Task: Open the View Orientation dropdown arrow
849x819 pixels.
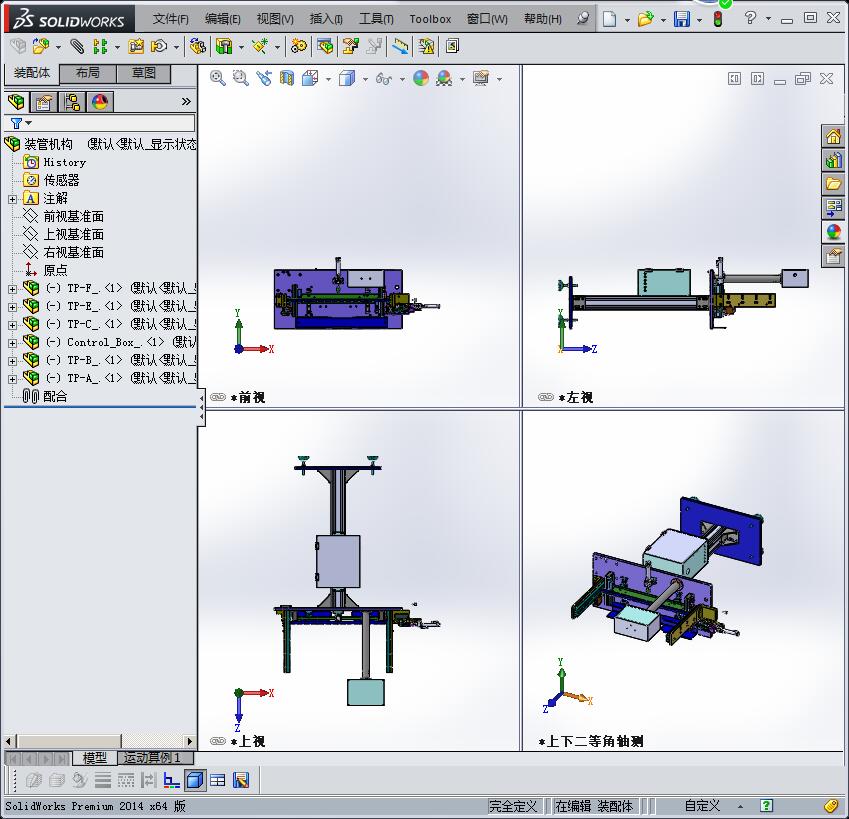Action: [x=329, y=79]
